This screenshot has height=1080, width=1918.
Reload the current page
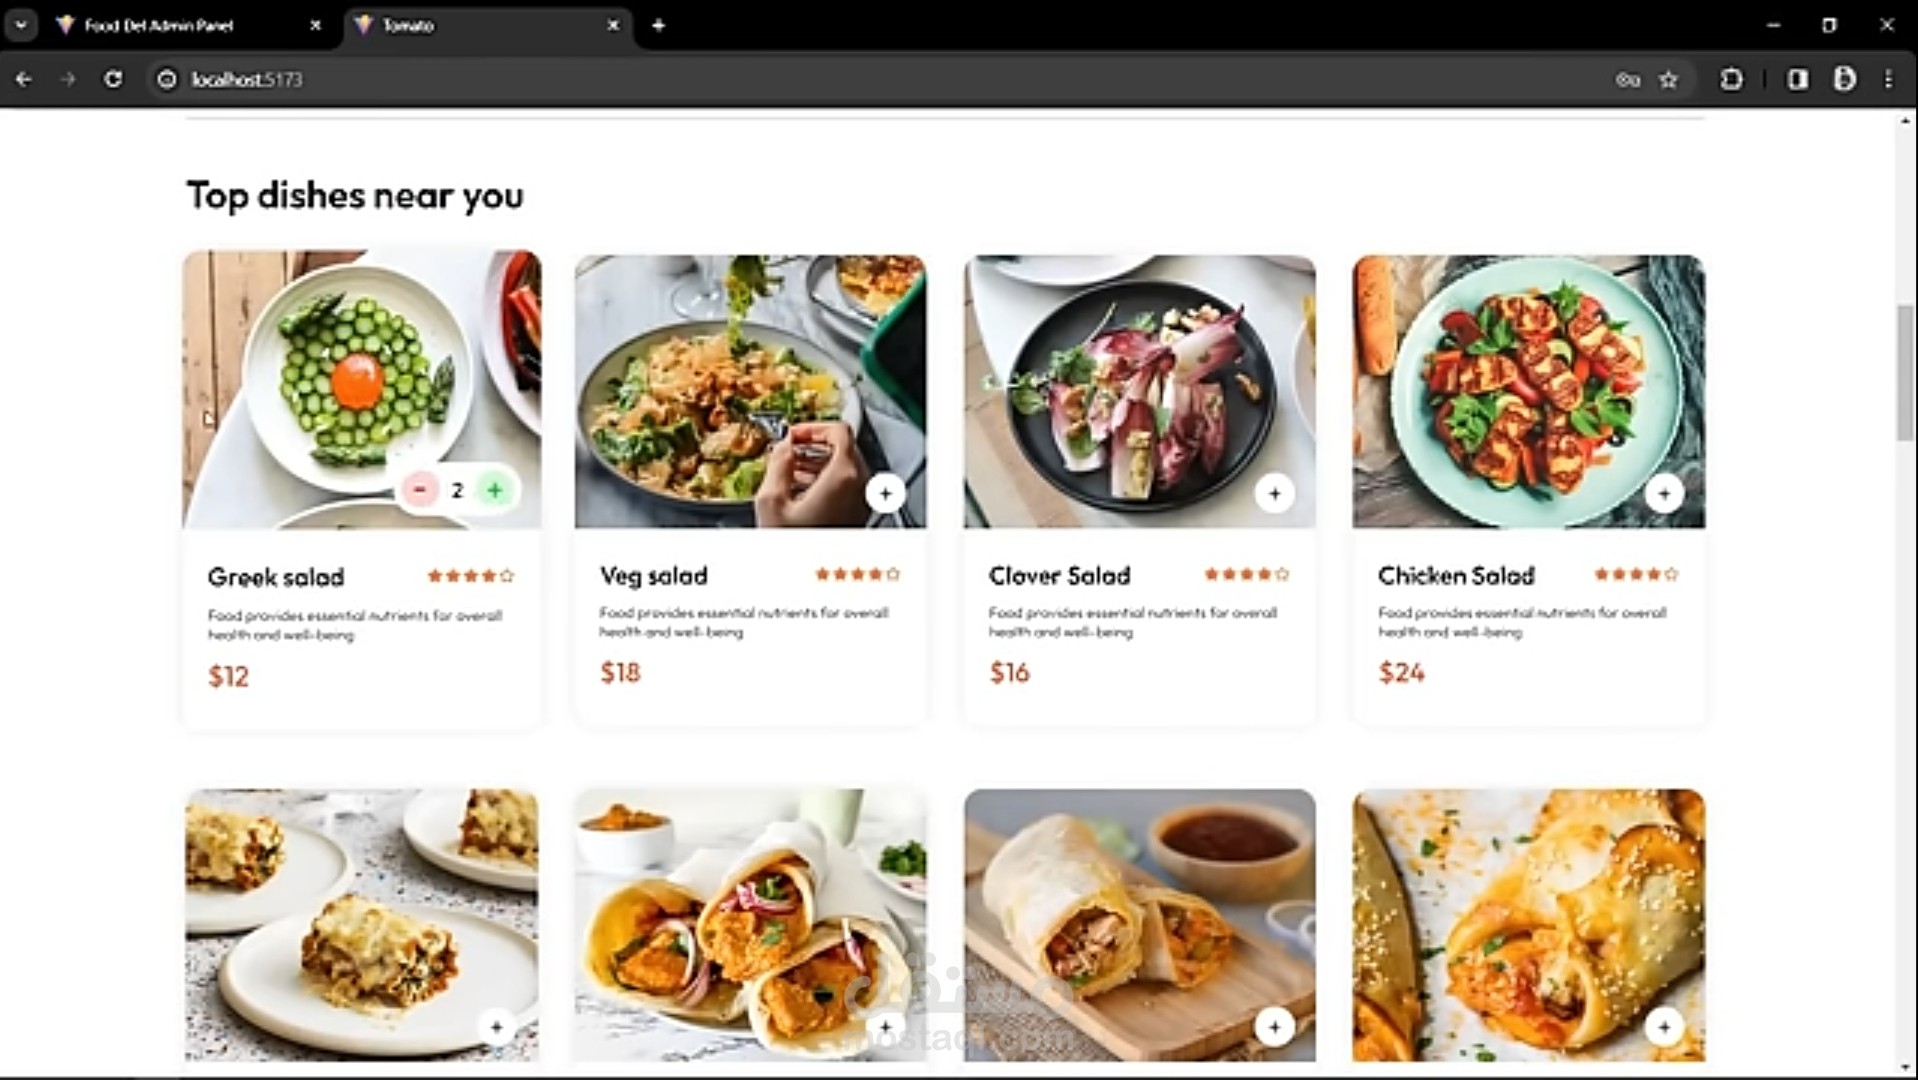click(x=113, y=80)
